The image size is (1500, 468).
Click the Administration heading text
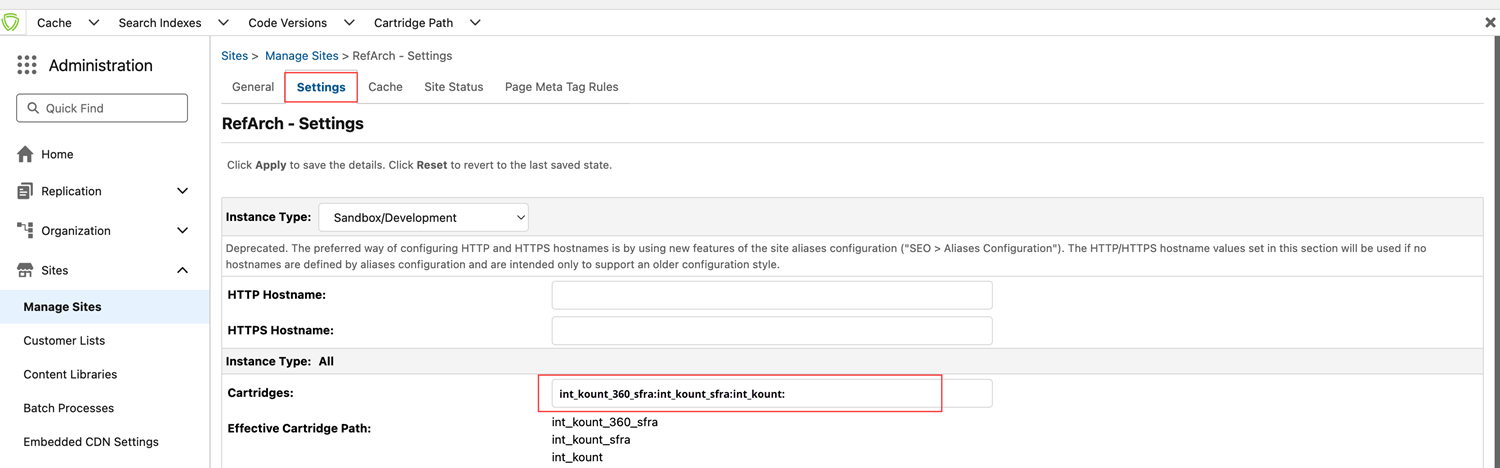pos(101,66)
